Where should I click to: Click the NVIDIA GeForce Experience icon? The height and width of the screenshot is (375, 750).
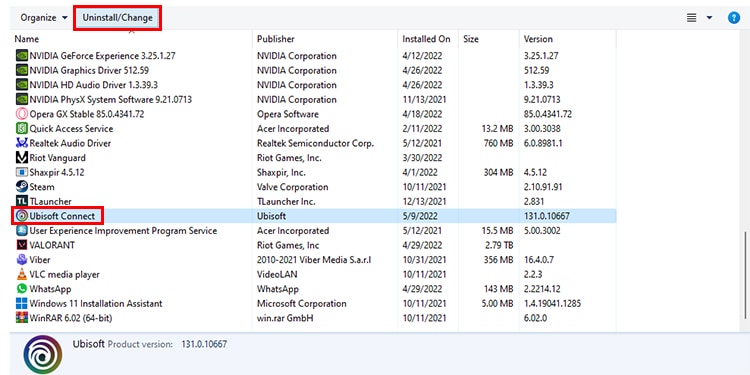pos(22,55)
